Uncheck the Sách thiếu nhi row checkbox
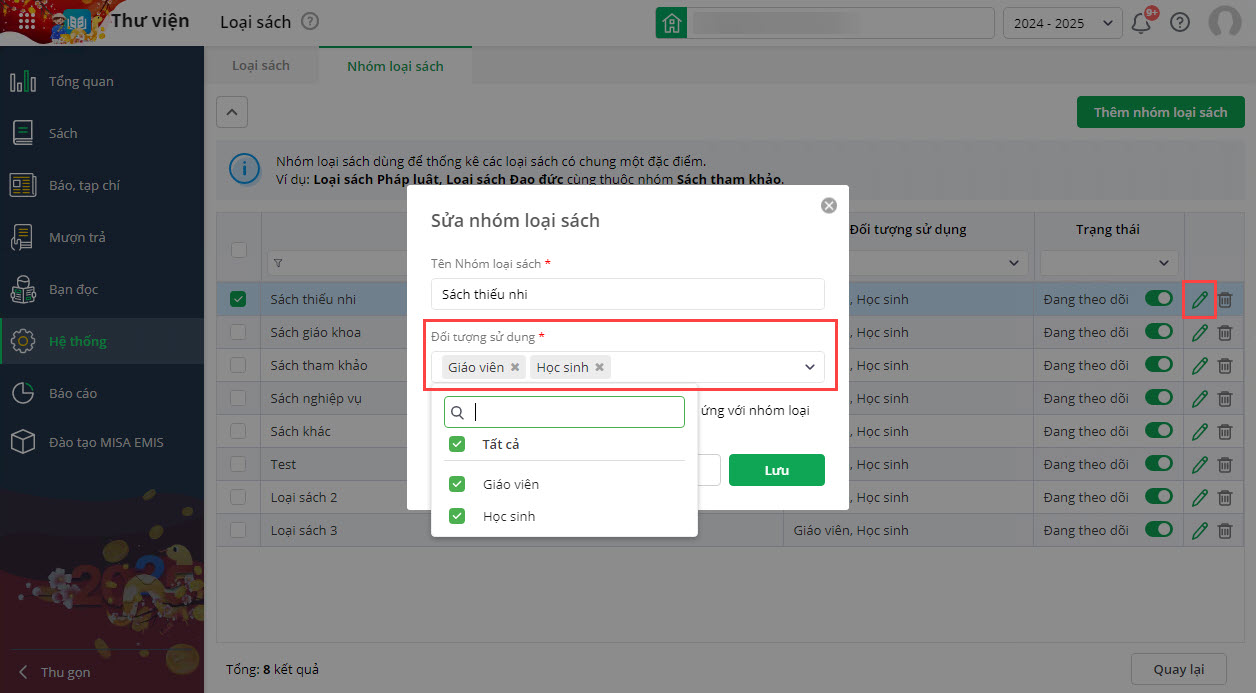Viewport: 1256px width, 693px height. [x=238, y=298]
